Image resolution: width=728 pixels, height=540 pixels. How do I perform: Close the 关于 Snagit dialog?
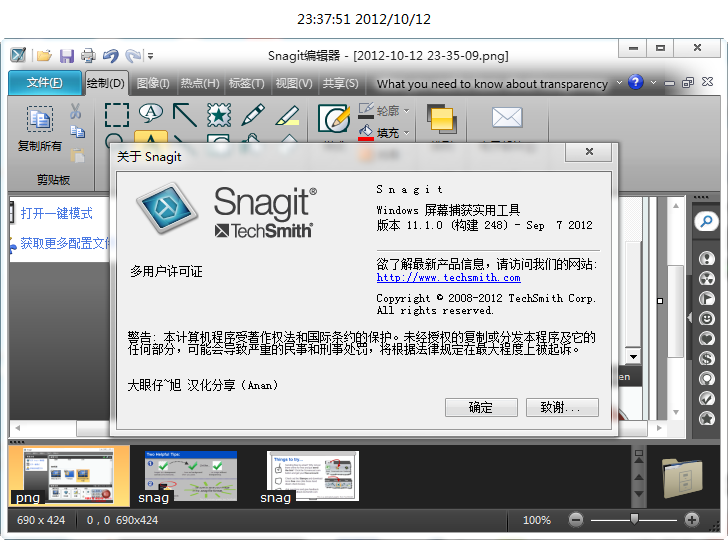click(589, 151)
